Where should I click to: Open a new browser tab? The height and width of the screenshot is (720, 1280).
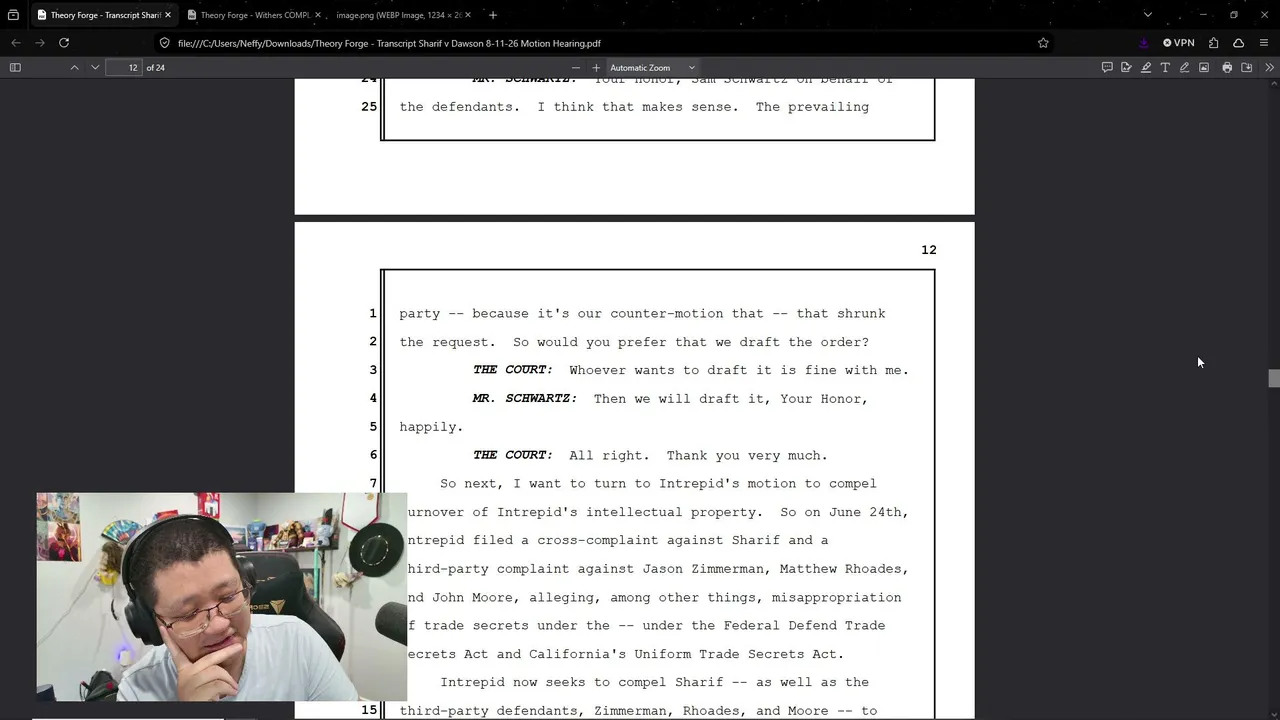click(493, 15)
